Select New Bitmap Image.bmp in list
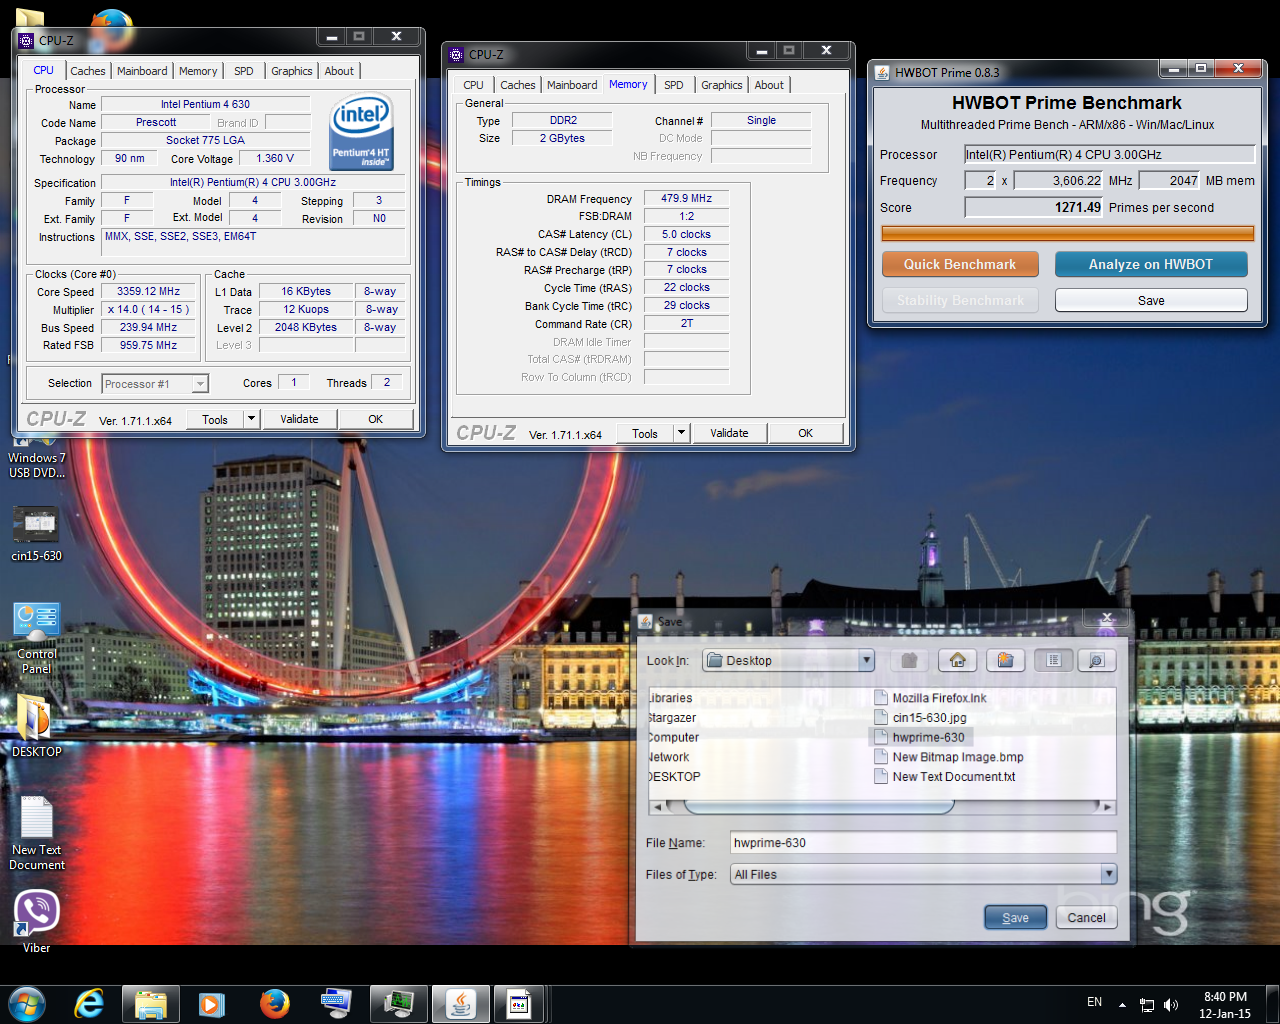This screenshot has height=1024, width=1280. [949, 757]
